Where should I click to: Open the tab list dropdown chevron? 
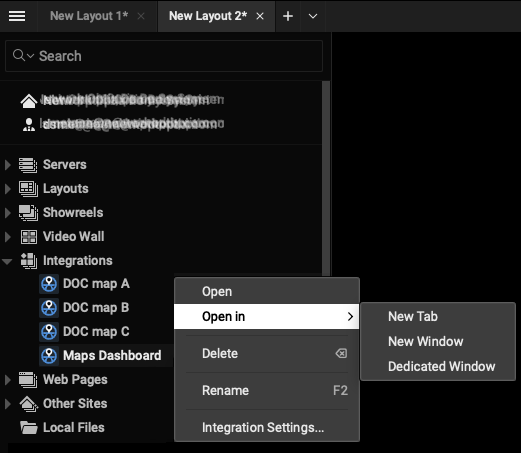coord(313,16)
